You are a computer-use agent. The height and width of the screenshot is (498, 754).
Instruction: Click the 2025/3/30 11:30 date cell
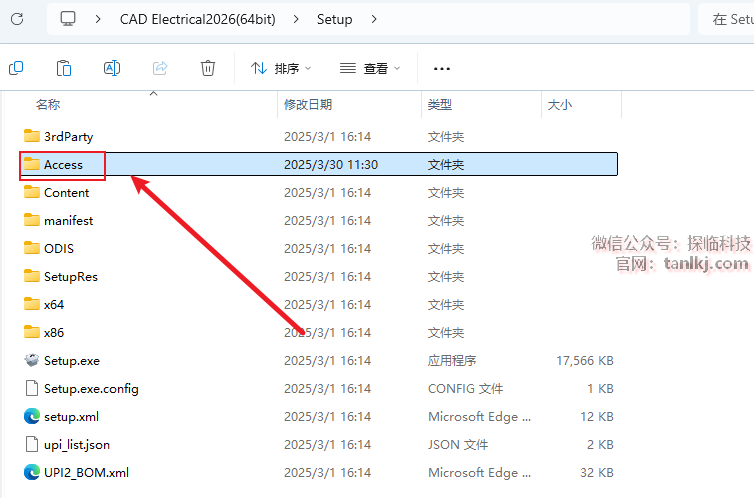[x=331, y=164]
